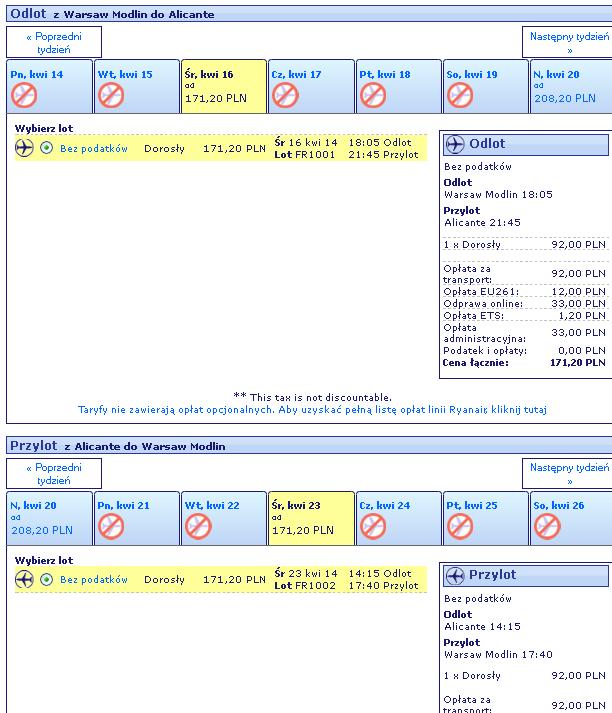The image size is (612, 713).
Task: Go to previous week for outbound flights
Action: pos(54,42)
